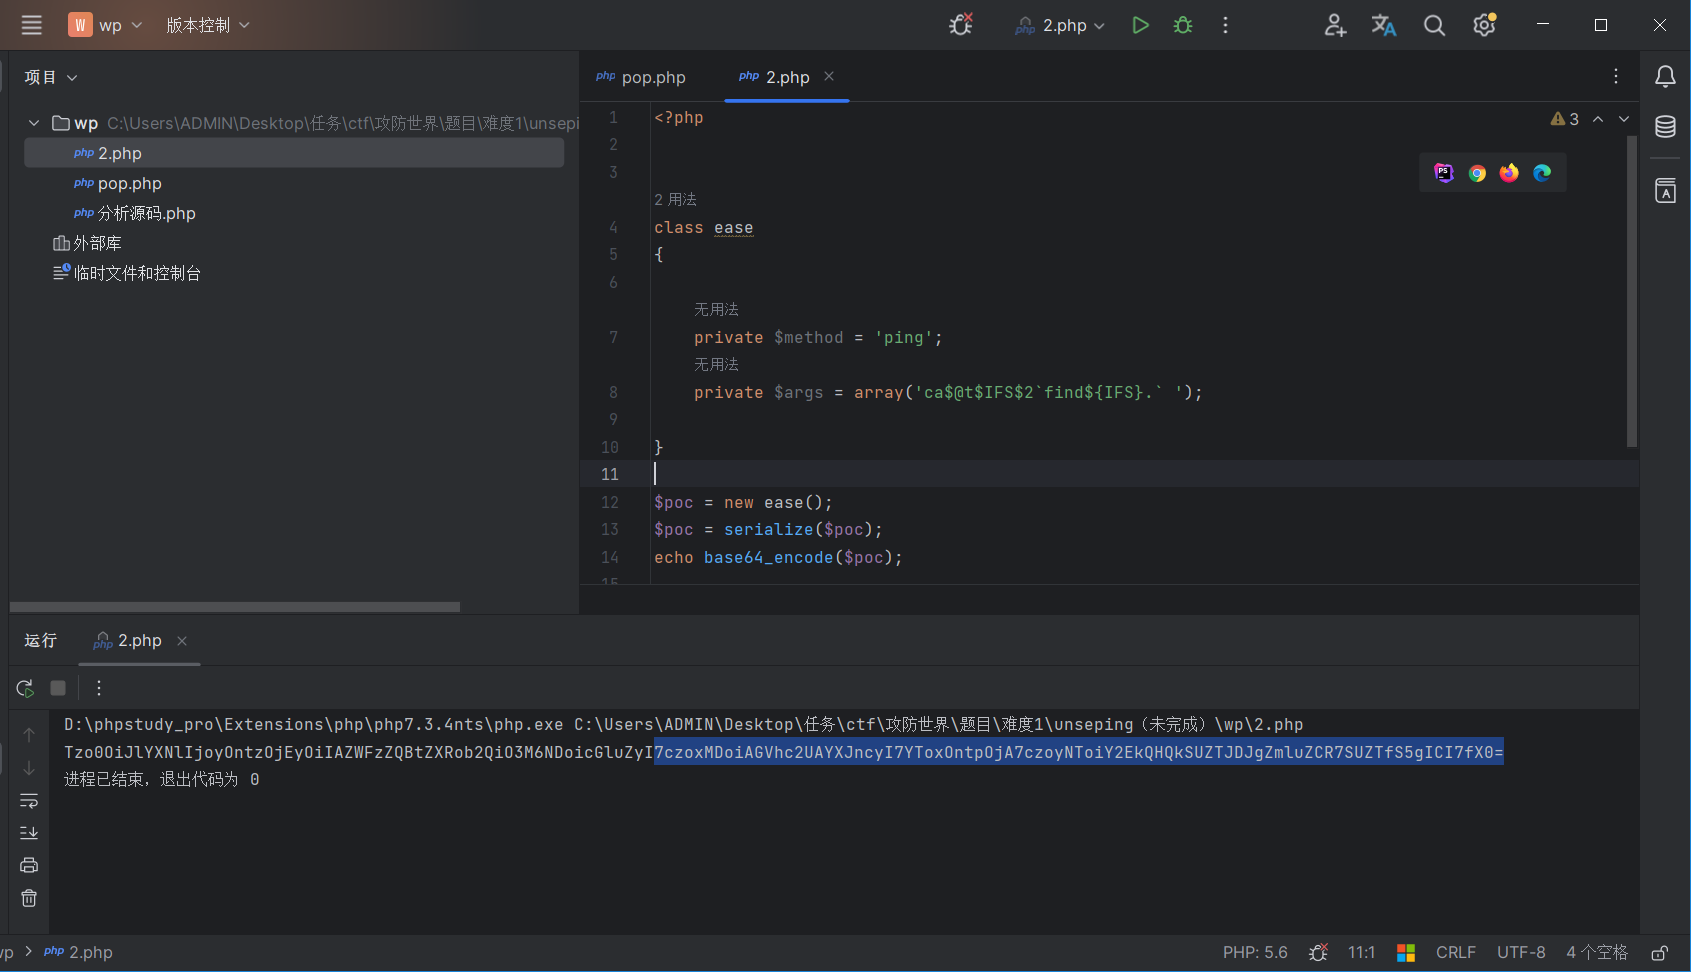Click the translate icon in the toolbar
The width and height of the screenshot is (1691, 972).
[1384, 25]
